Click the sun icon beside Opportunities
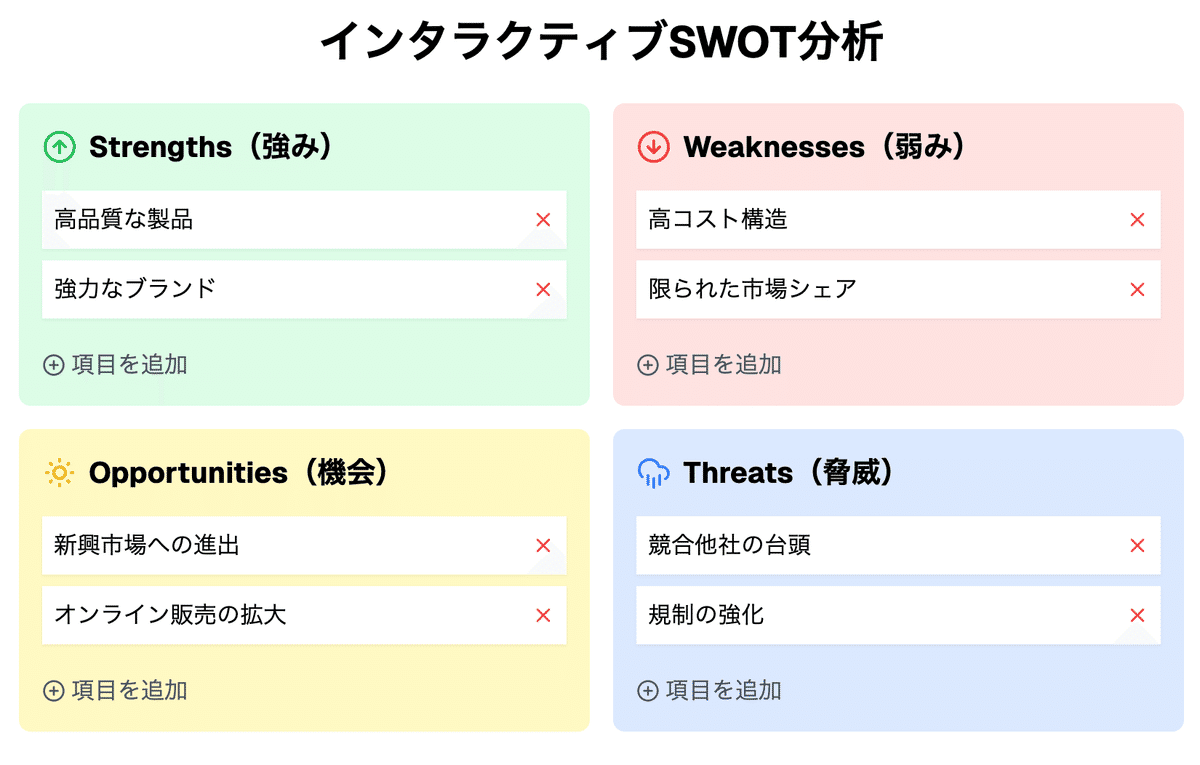The height and width of the screenshot is (765, 1200). click(x=60, y=473)
